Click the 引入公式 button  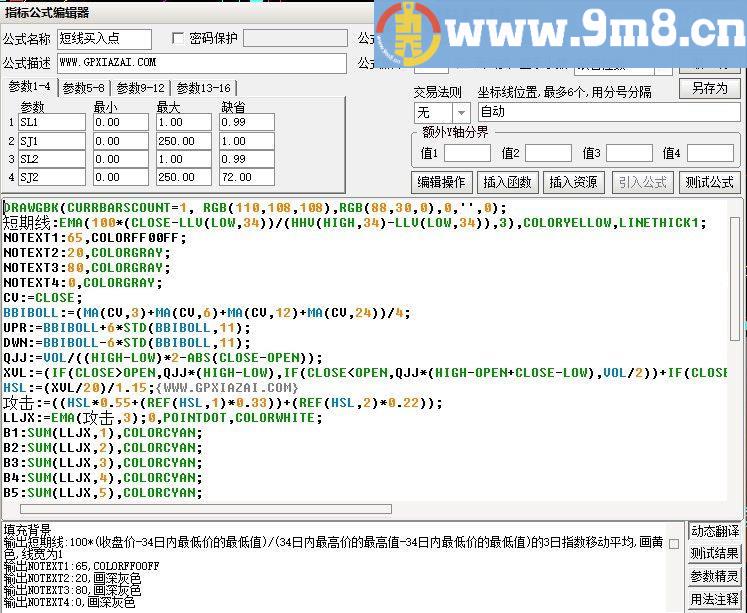[x=642, y=182]
